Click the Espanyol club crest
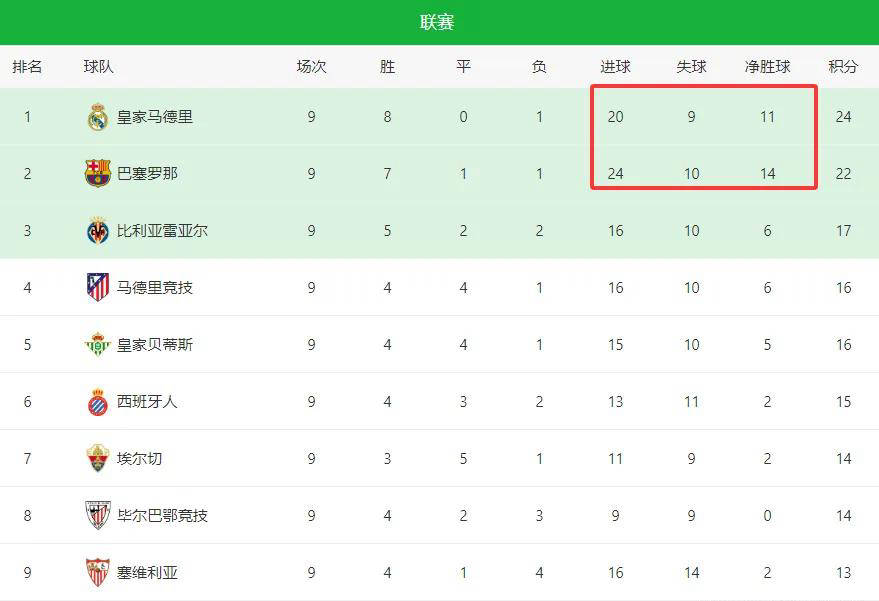 point(97,402)
